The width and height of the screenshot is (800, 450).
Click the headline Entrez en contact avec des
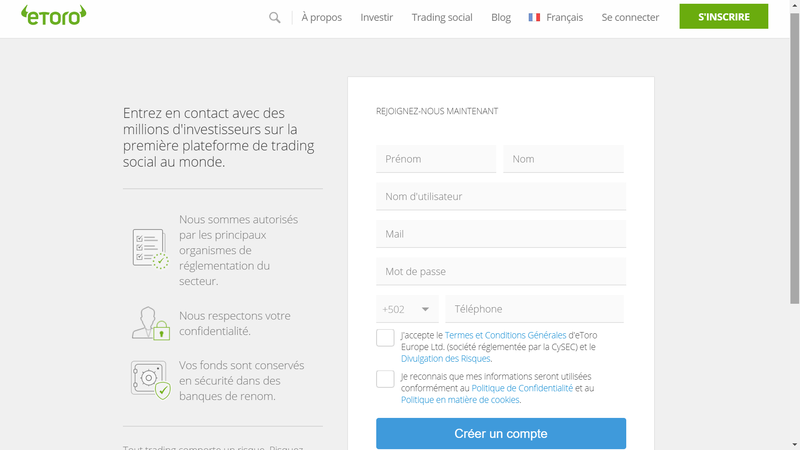[x=204, y=113]
